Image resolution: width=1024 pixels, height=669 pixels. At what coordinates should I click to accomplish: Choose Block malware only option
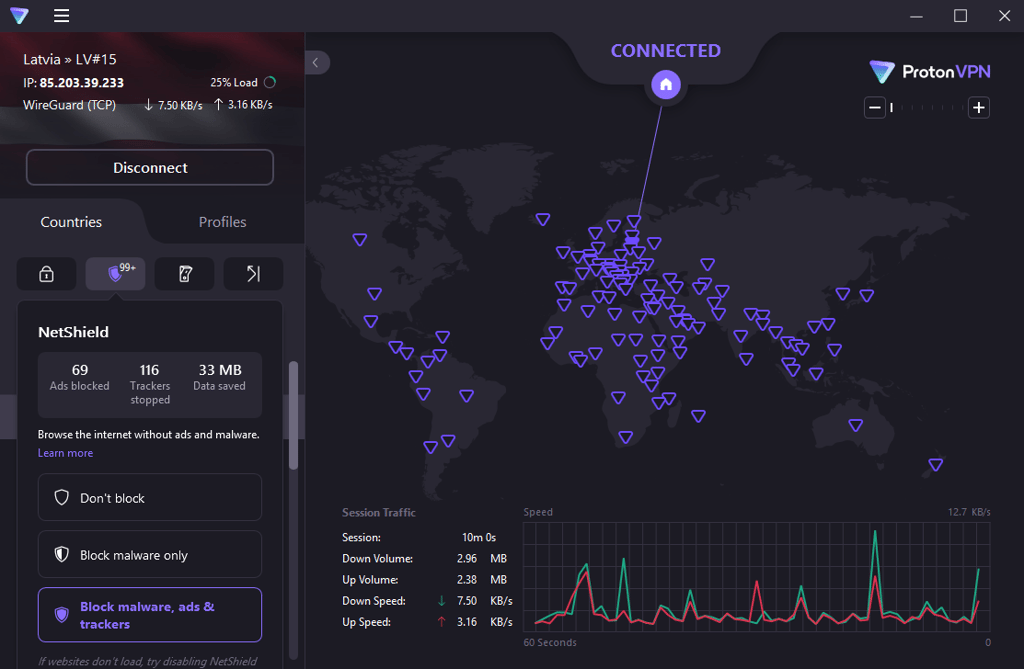click(150, 555)
